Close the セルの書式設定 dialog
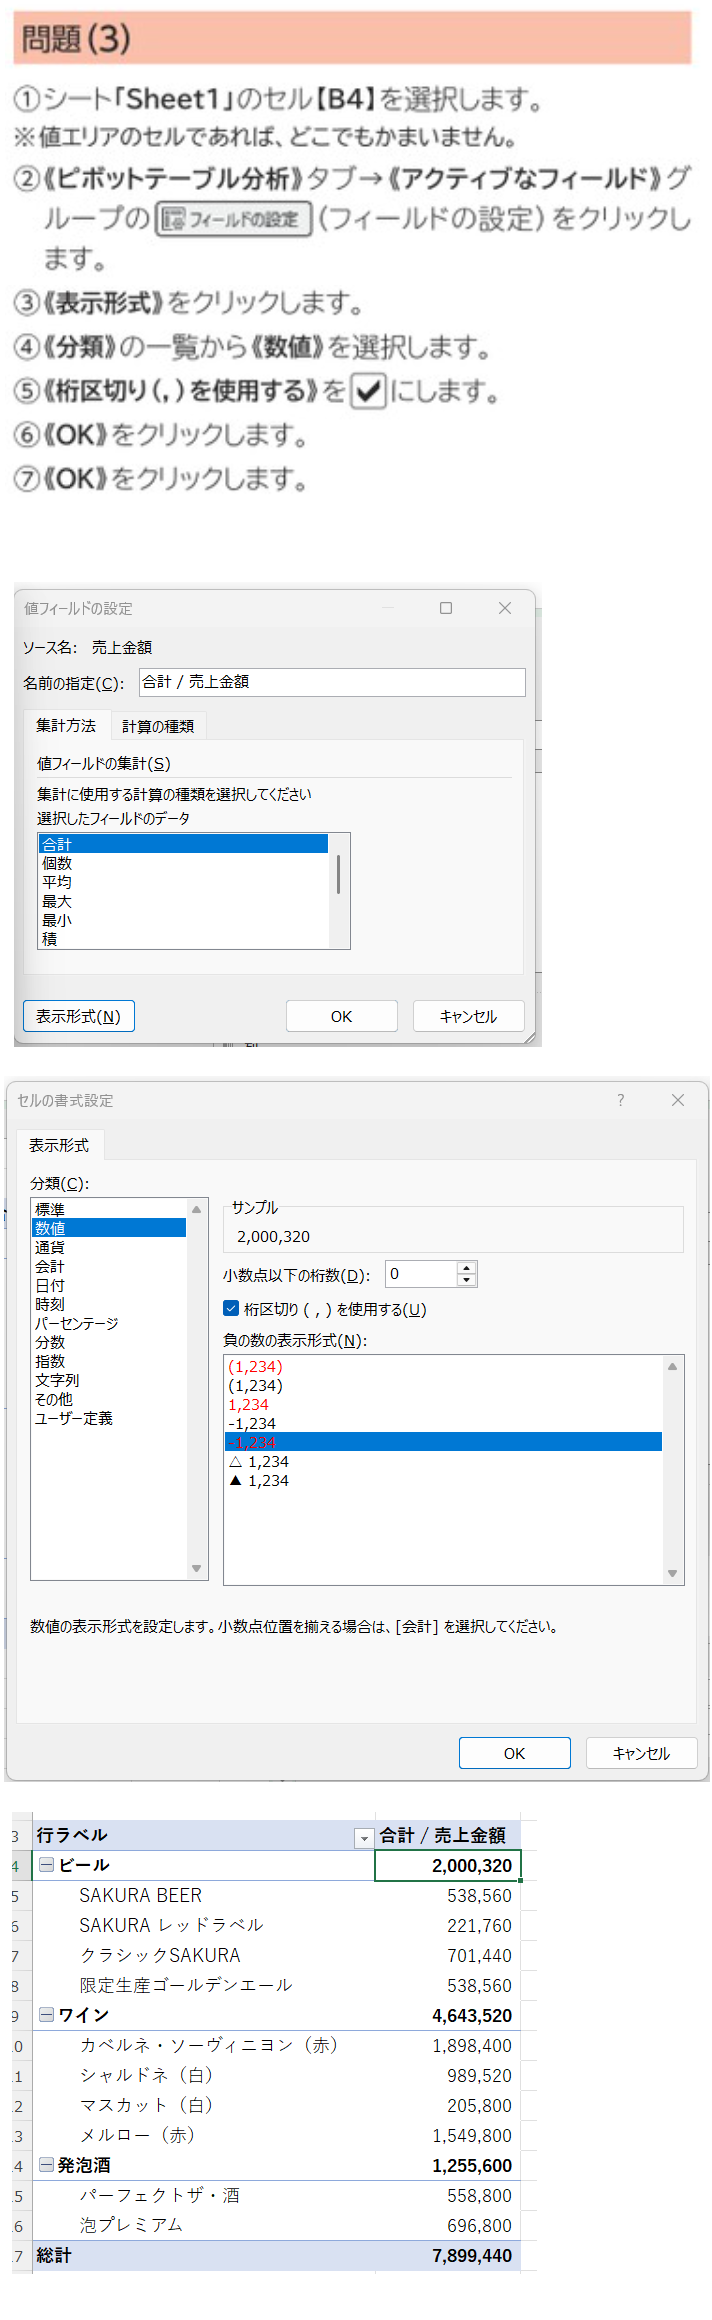Viewport: 712px width, 2320px height. [678, 1100]
